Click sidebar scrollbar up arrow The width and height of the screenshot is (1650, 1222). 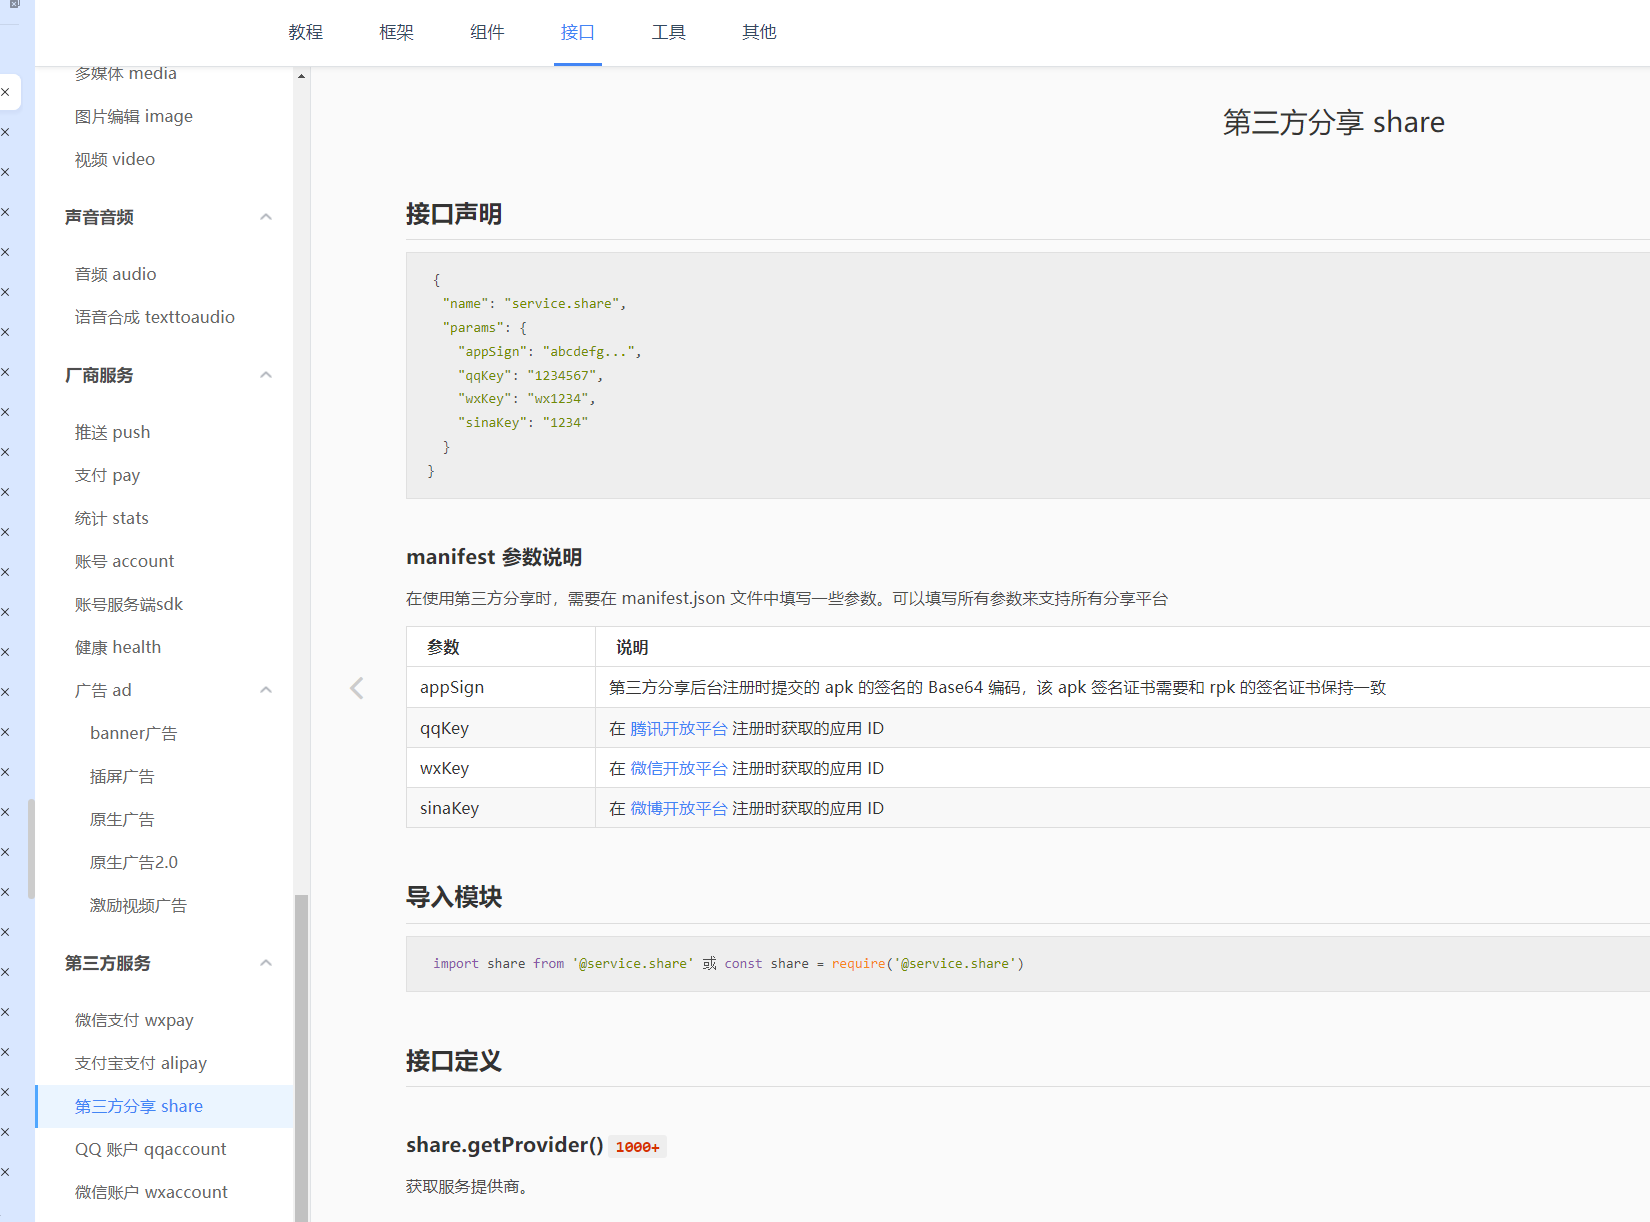coord(301,76)
